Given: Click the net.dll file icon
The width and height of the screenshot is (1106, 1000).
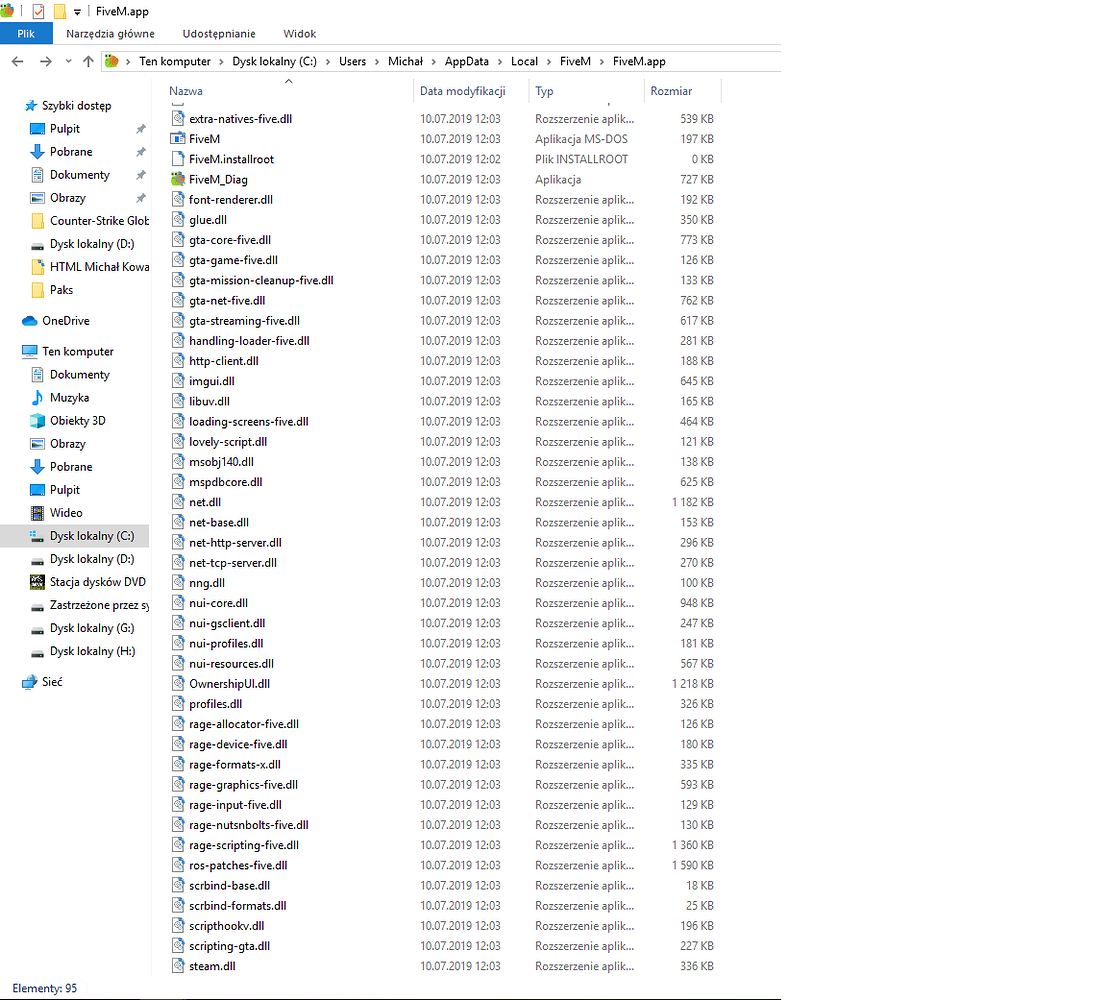Looking at the screenshot, I should click(x=178, y=502).
